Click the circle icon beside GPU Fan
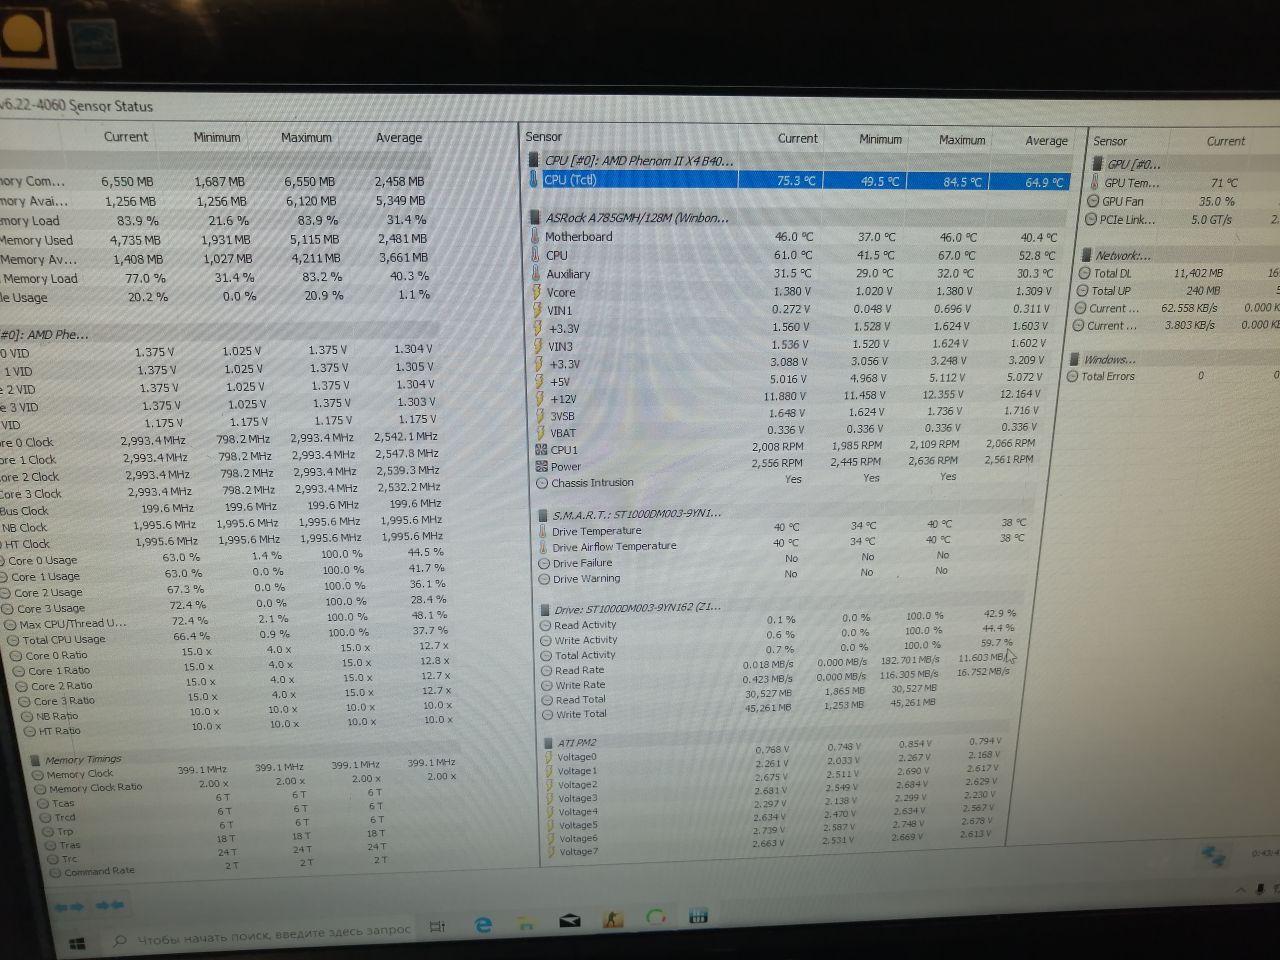Viewport: 1280px width, 960px height. (1093, 201)
